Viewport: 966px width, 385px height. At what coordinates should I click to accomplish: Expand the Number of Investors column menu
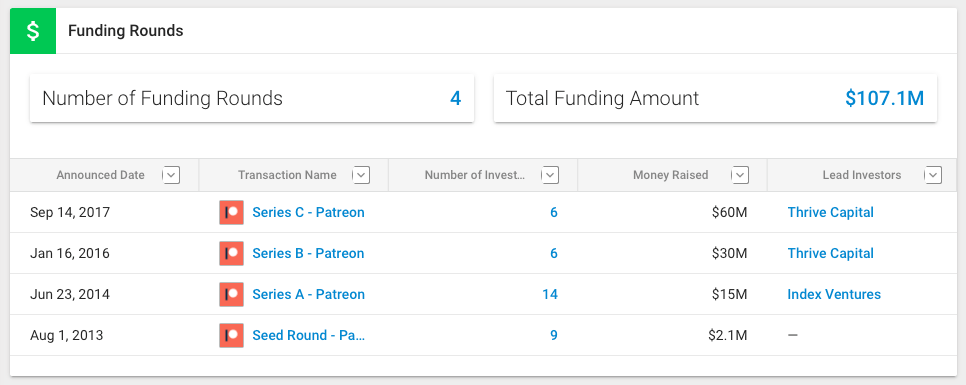point(551,175)
